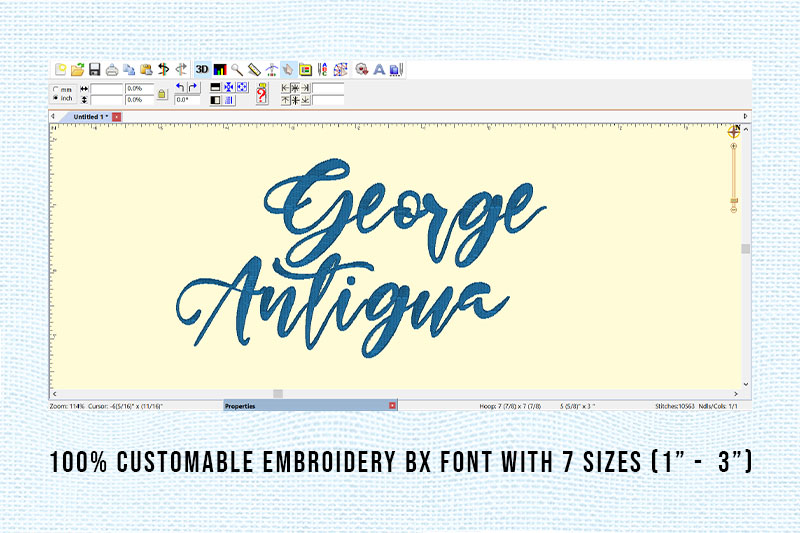The width and height of the screenshot is (800, 533).
Task: Paste from clipboard icon
Action: (x=146, y=69)
